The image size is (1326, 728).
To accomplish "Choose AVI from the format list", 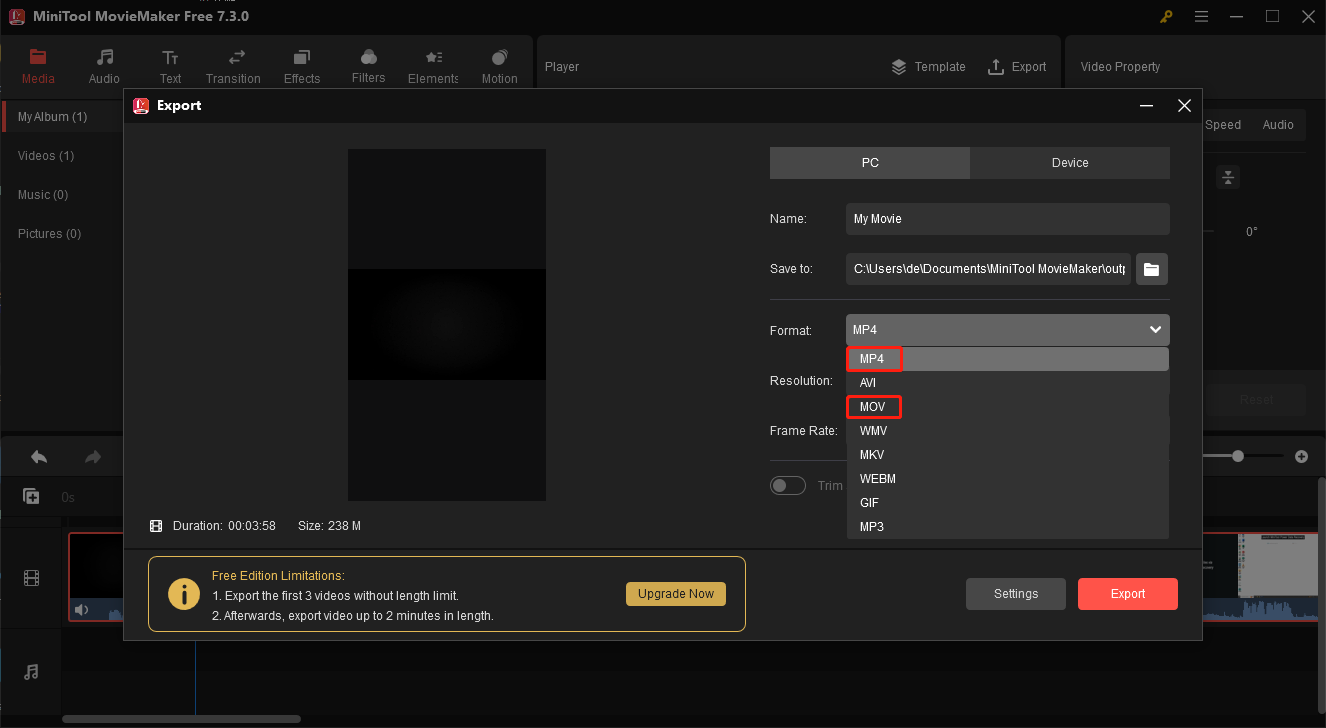I will (x=1008, y=383).
